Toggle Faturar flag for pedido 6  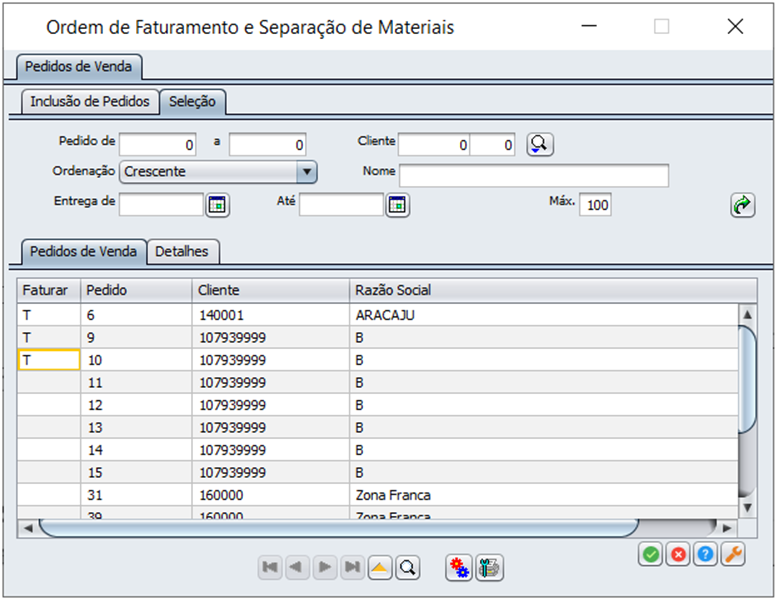tap(49, 315)
